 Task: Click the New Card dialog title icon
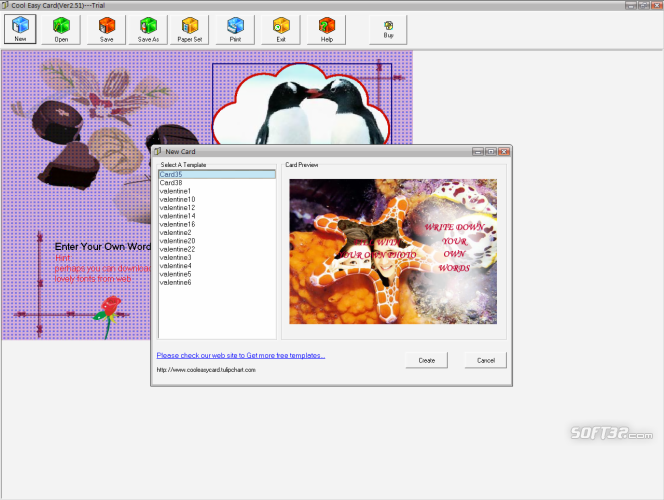(x=158, y=151)
